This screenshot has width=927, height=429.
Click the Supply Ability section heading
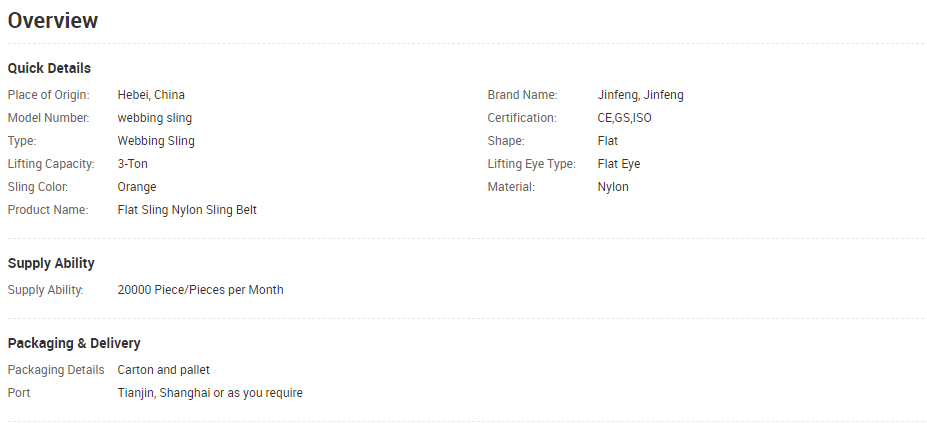point(51,264)
